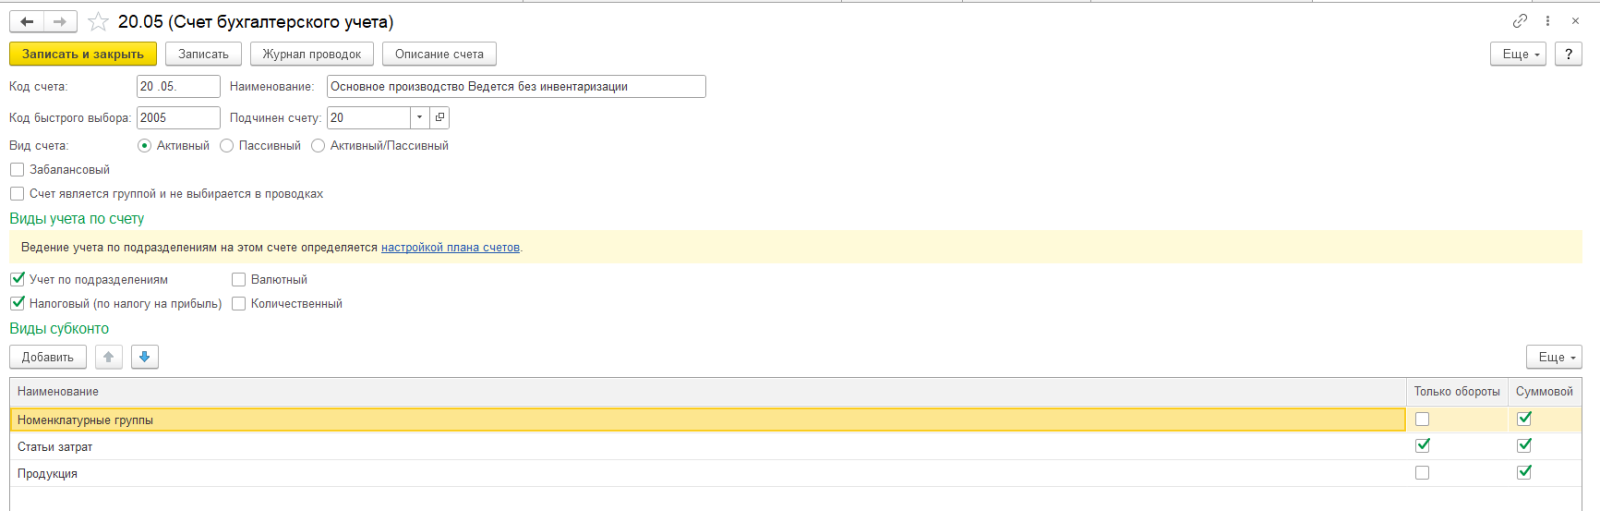Click into the Наименование text field
This screenshot has height=511, width=1600.
515,87
